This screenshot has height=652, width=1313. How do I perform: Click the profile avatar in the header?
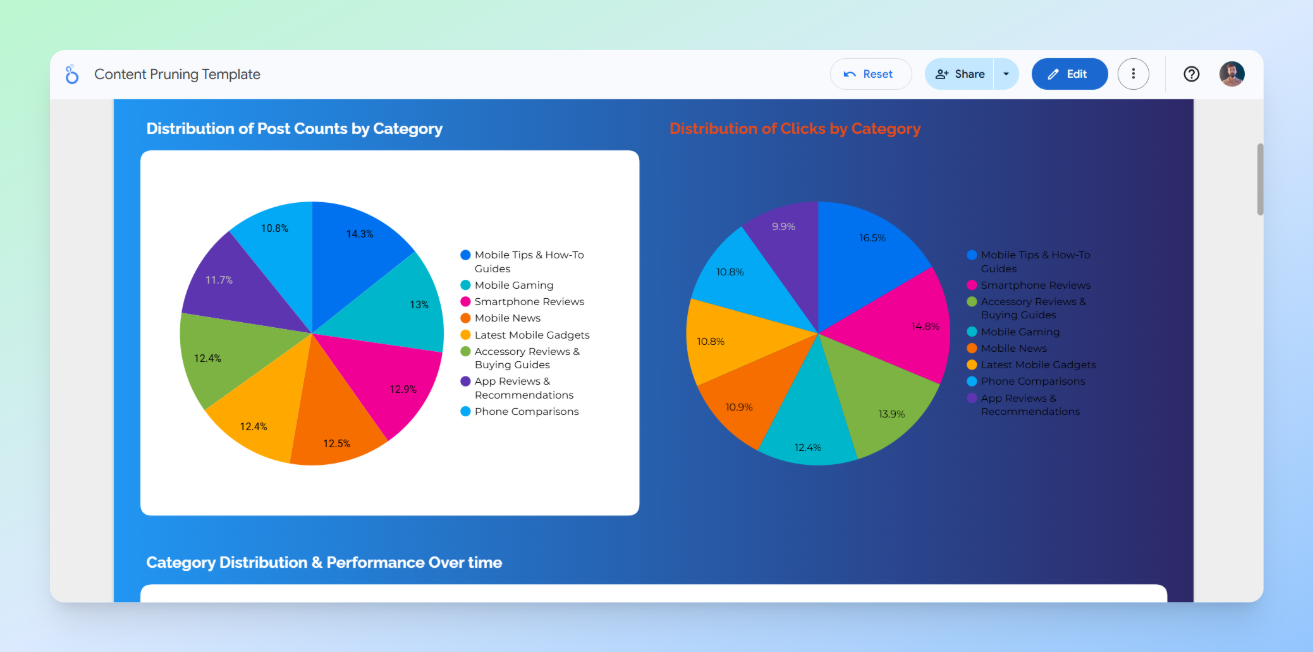click(x=1231, y=73)
